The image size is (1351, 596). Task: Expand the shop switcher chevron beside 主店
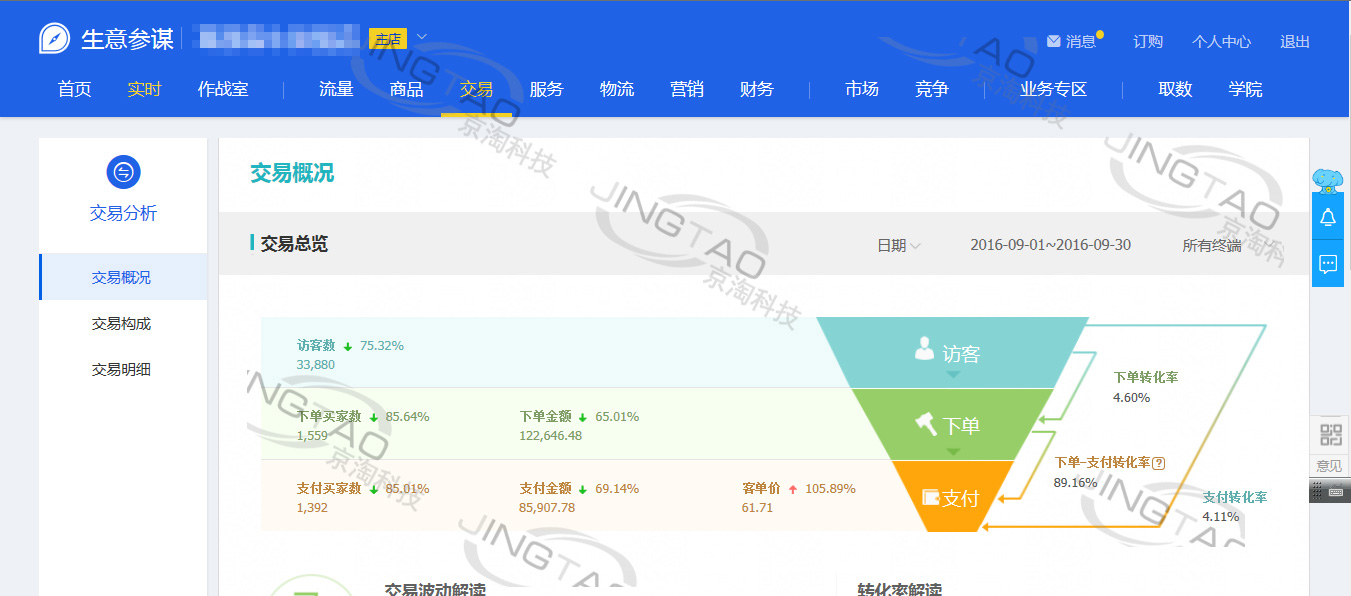422,38
